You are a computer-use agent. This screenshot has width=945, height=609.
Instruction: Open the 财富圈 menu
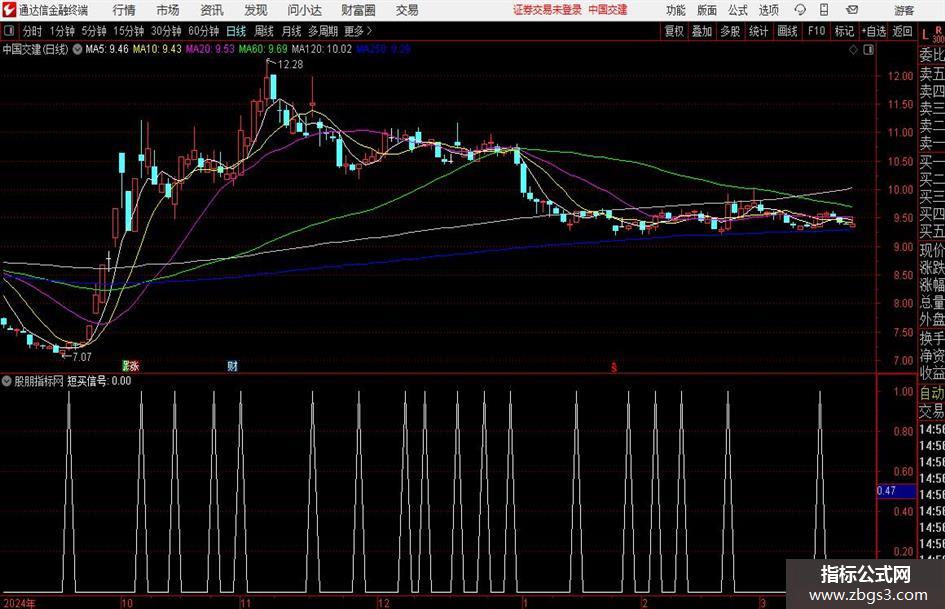[358, 10]
